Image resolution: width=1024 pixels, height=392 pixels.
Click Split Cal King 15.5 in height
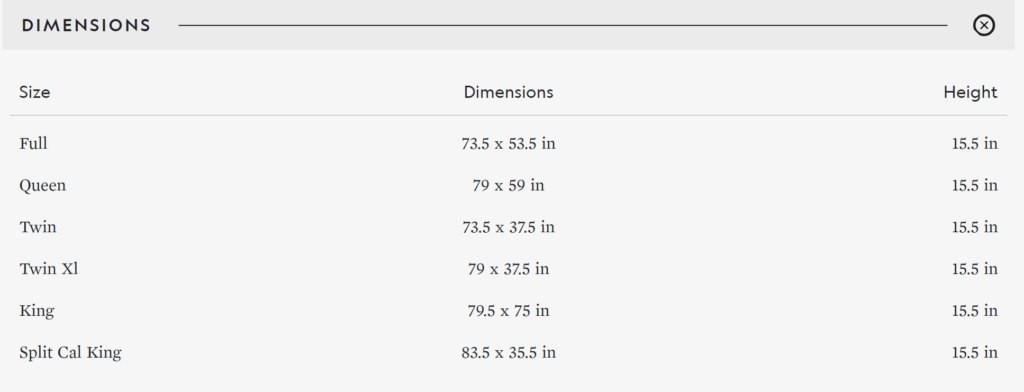(x=974, y=352)
